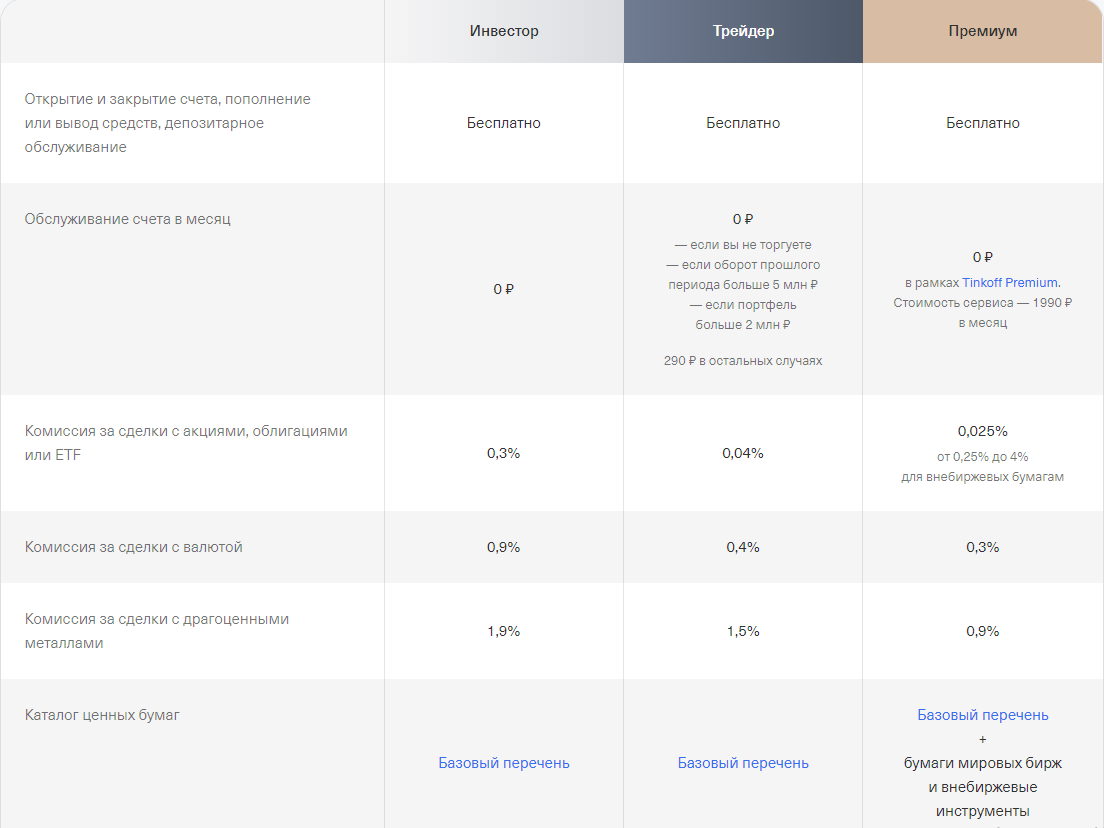The width and height of the screenshot is (1104, 828).
Task: Click the 1,5% Трейдер metals commission
Action: pyautogui.click(x=743, y=631)
